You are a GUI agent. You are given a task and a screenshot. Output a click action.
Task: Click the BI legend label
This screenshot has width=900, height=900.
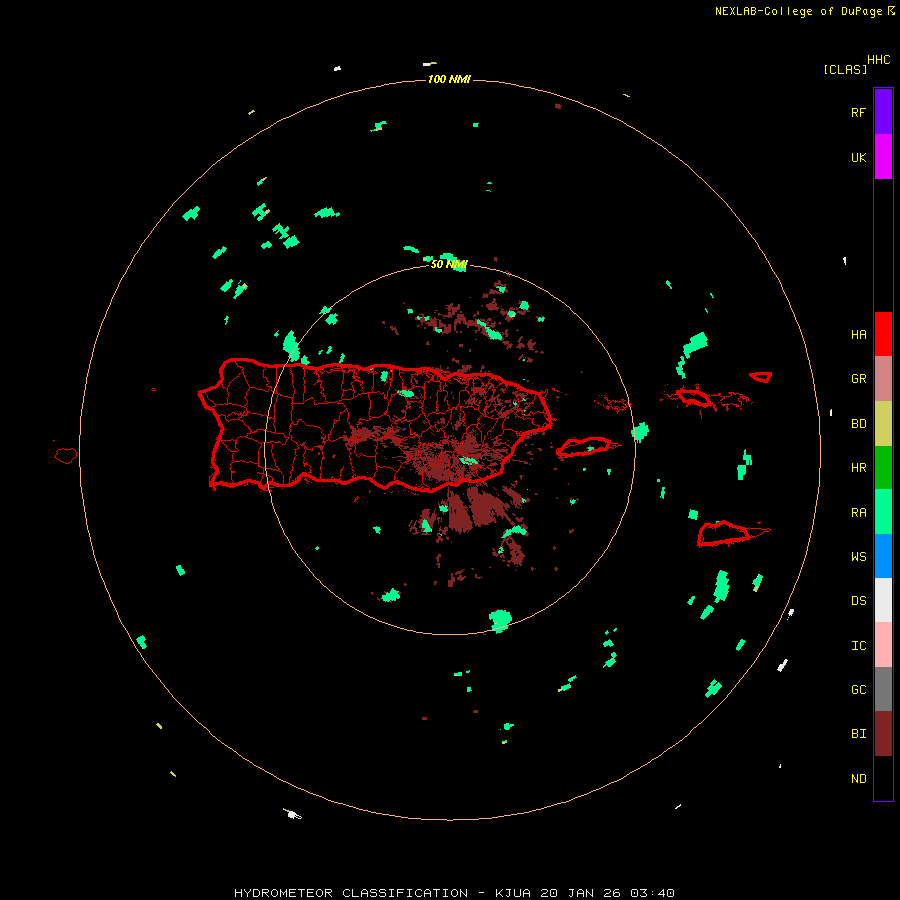point(858,734)
